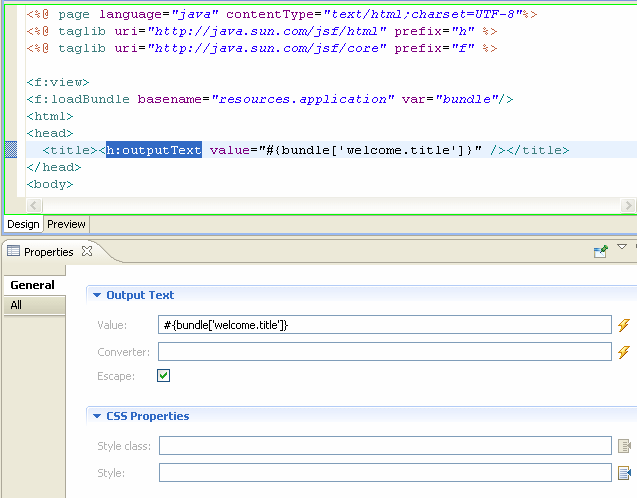Click the <f:view> tag line
This screenshot has height=498, width=637.
tap(58, 82)
